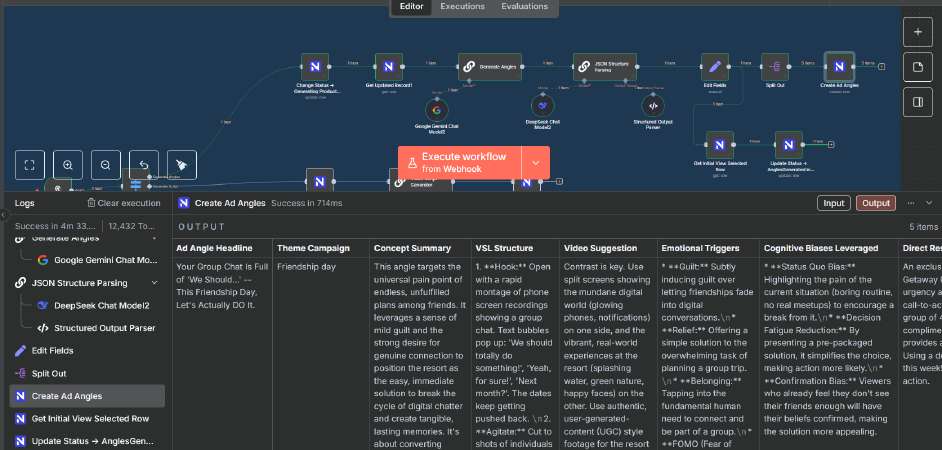The height and width of the screenshot is (450, 942).
Task: Select the Split Out canvas node
Action: [x=775, y=67]
